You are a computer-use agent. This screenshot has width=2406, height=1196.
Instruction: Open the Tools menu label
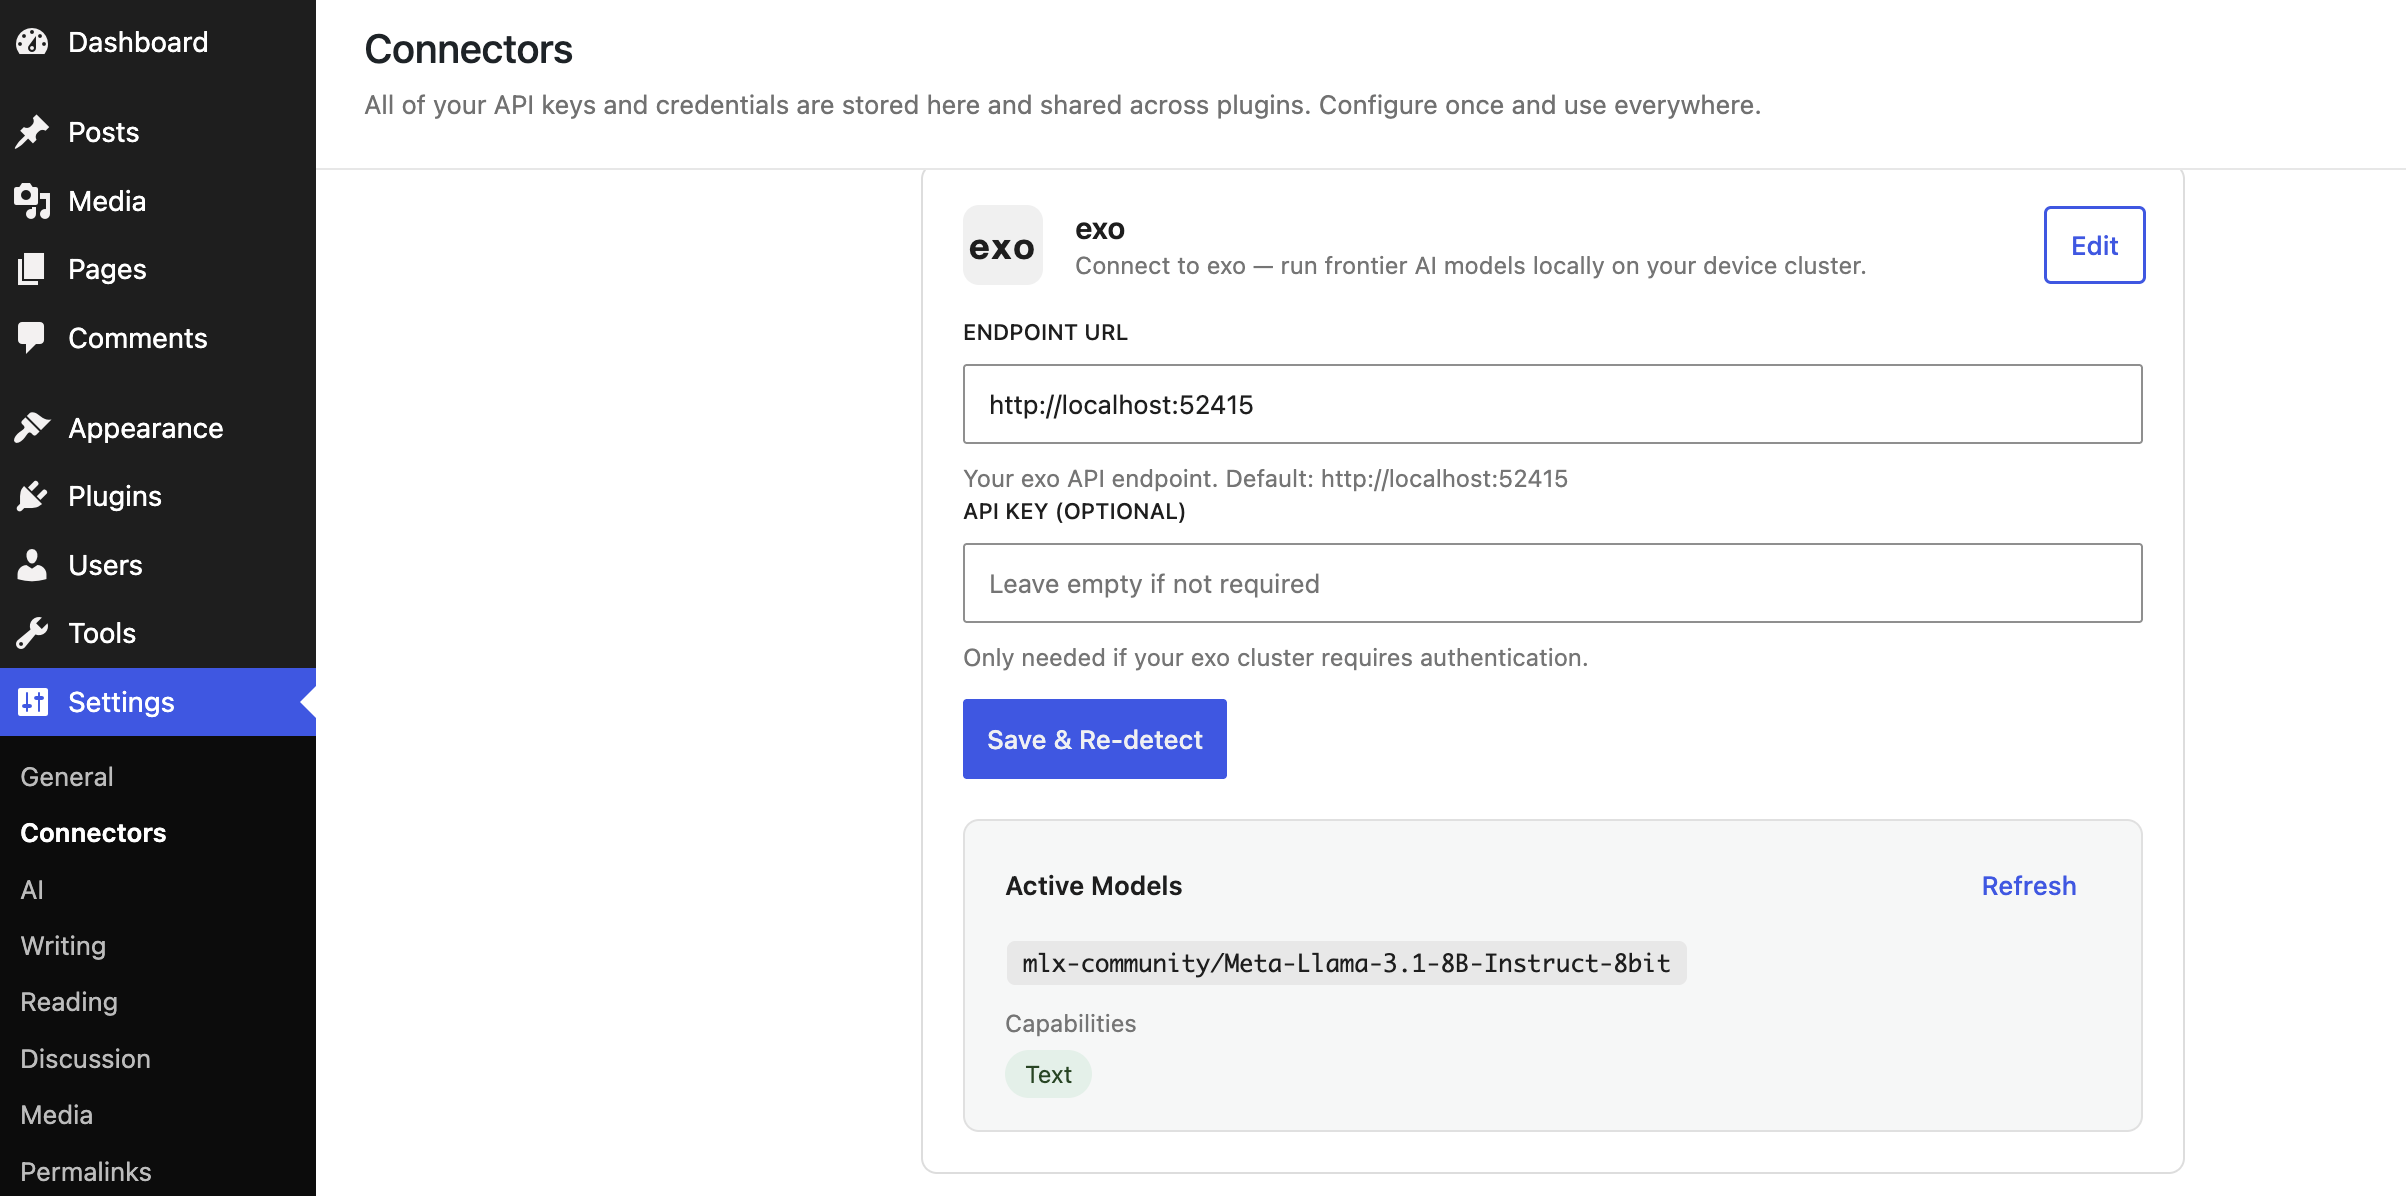click(102, 633)
